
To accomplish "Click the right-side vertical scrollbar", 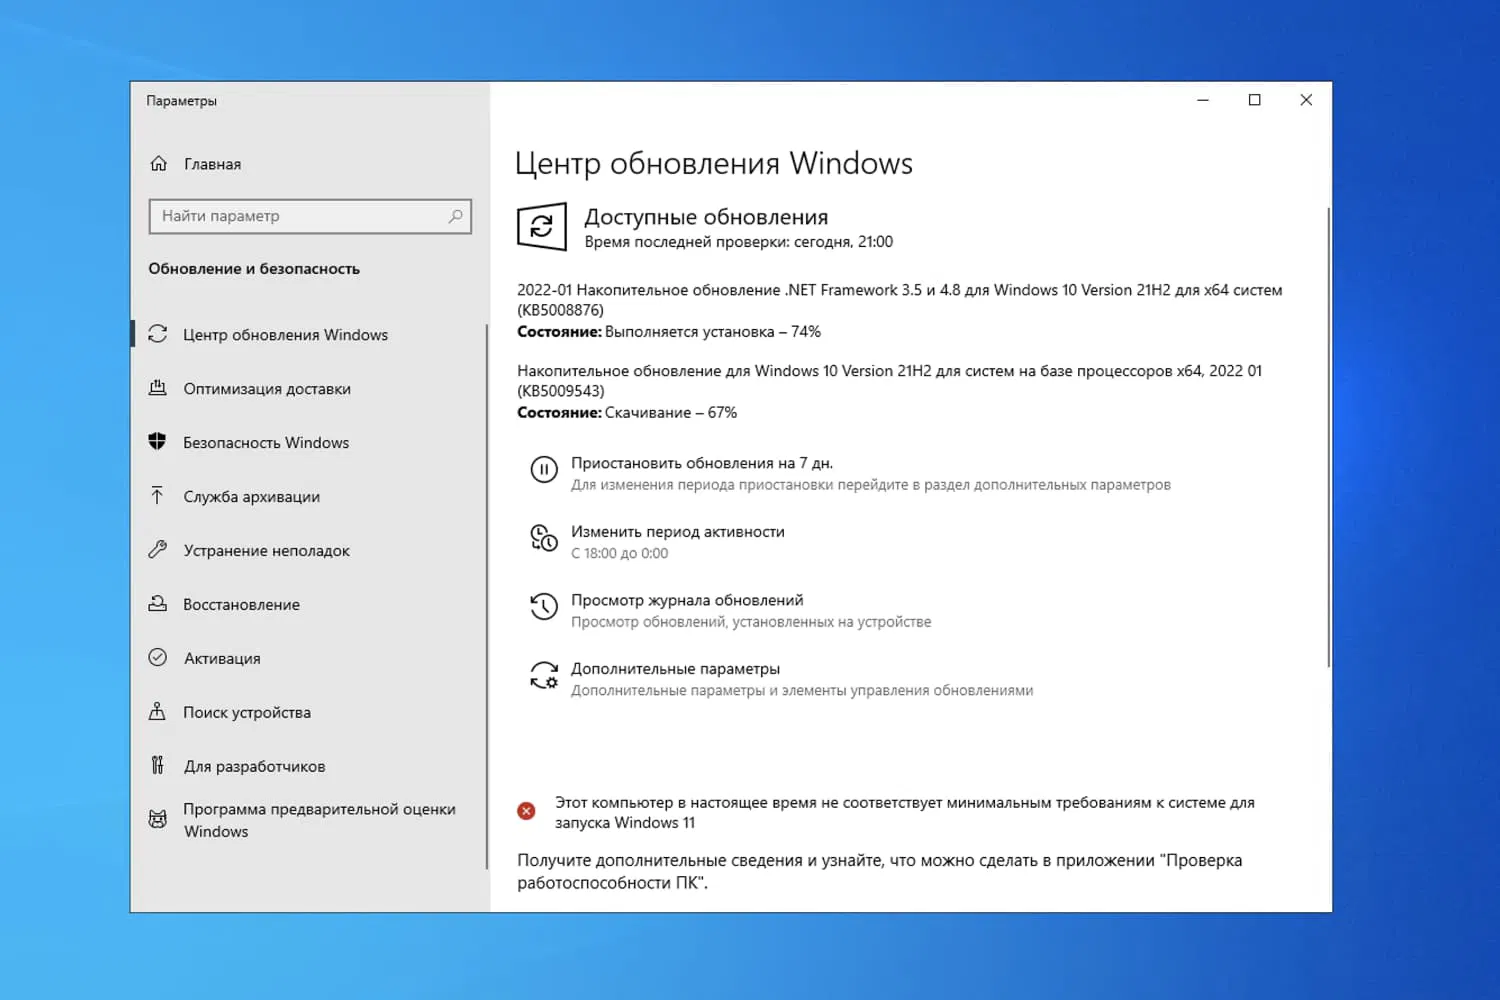I will pos(1327,430).
